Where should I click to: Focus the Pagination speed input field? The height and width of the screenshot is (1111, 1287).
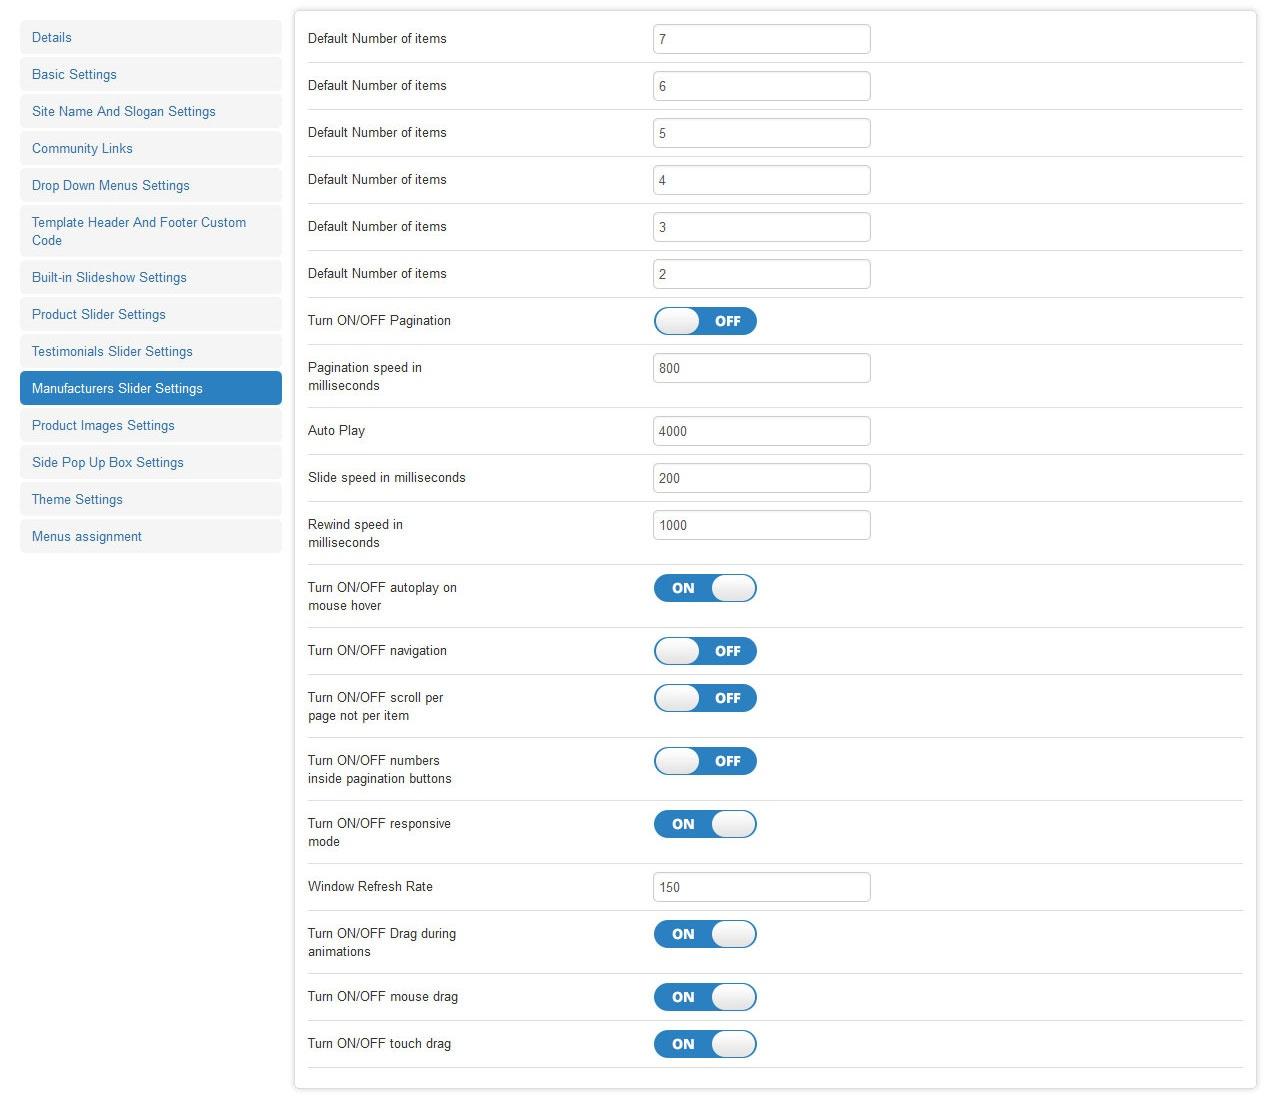(x=761, y=368)
